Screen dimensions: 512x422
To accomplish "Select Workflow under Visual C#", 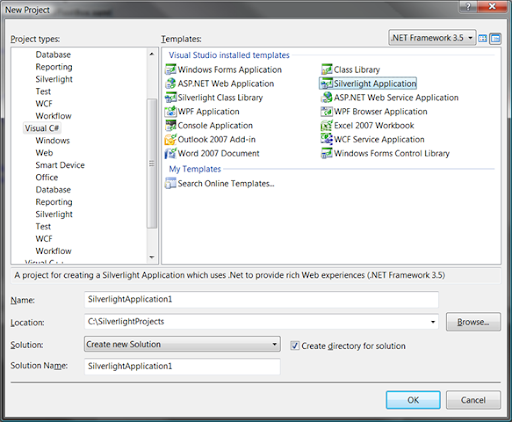I will coord(53,251).
